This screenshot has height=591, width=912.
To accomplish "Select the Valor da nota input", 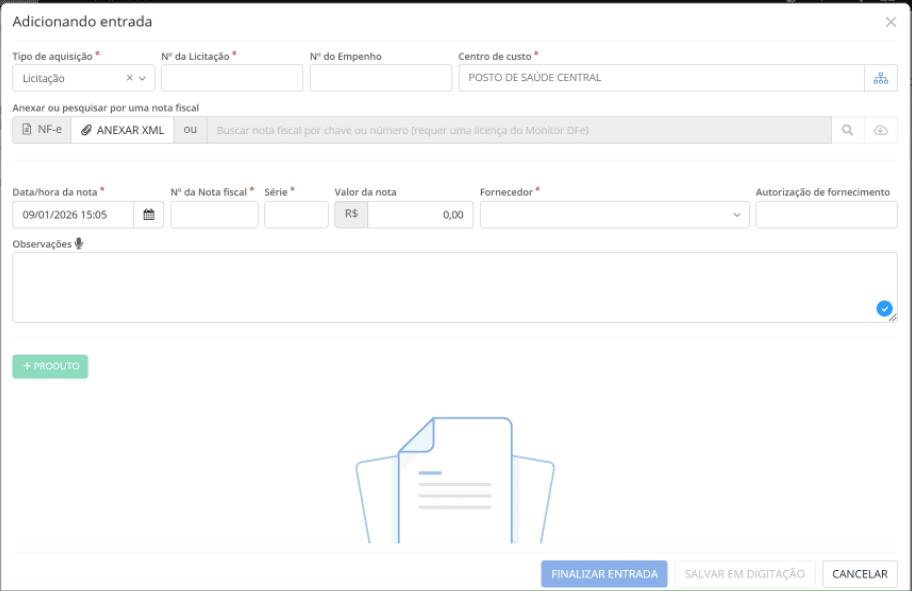I will 419,215.
